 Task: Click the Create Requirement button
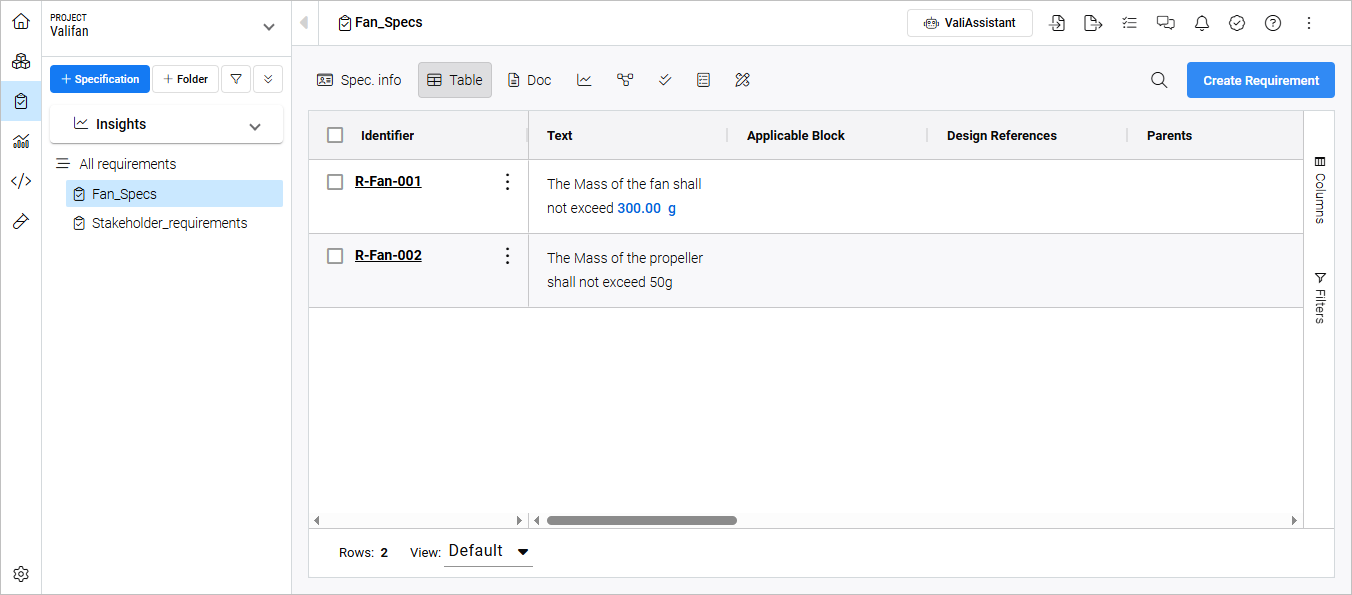pyautogui.click(x=1260, y=80)
